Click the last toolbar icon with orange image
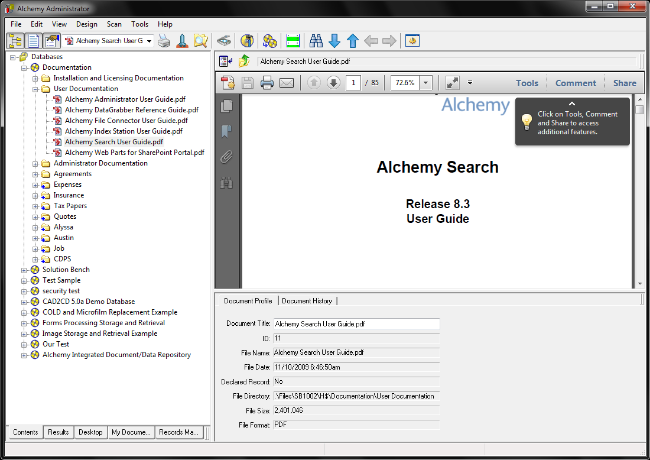 (412, 41)
